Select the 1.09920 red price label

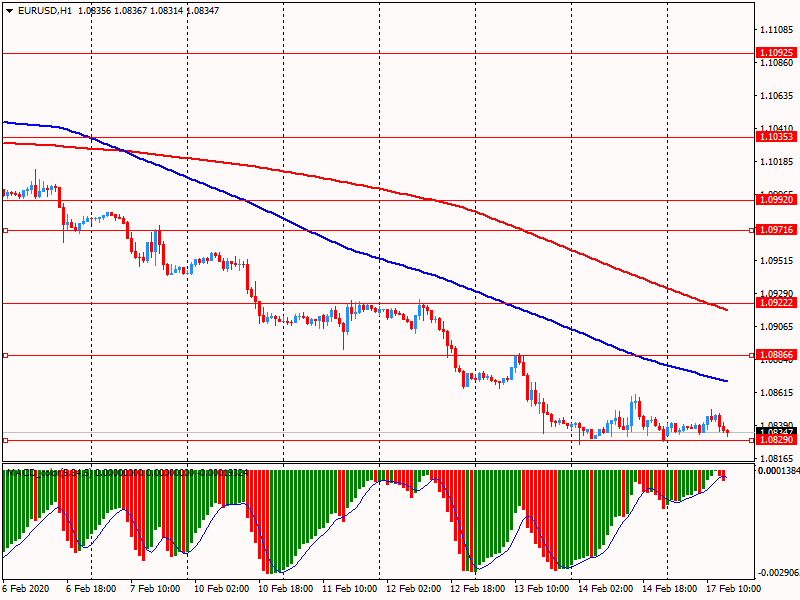point(777,200)
